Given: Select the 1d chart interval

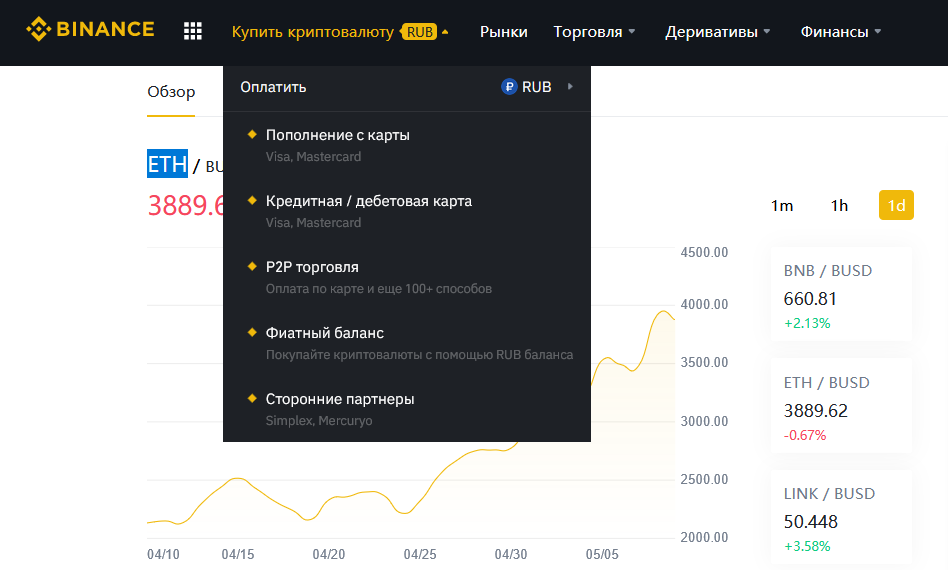Looking at the screenshot, I should pyautogui.click(x=896, y=205).
